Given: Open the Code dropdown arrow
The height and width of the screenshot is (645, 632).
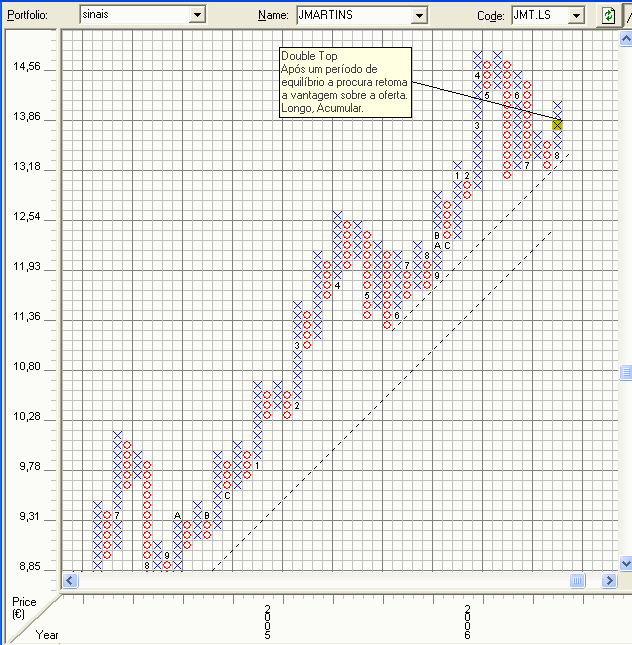Looking at the screenshot, I should 576,16.
